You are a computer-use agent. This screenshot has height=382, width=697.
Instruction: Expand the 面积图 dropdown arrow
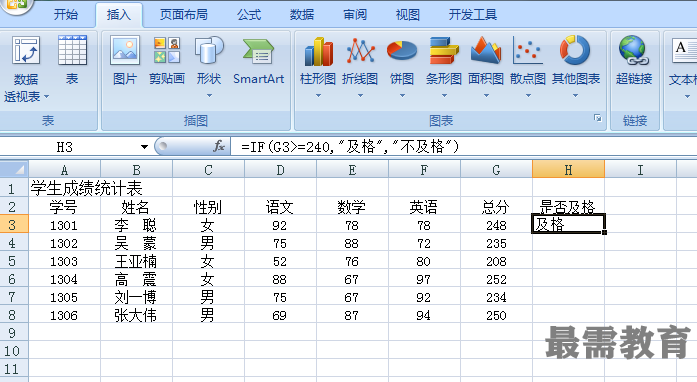(486, 95)
